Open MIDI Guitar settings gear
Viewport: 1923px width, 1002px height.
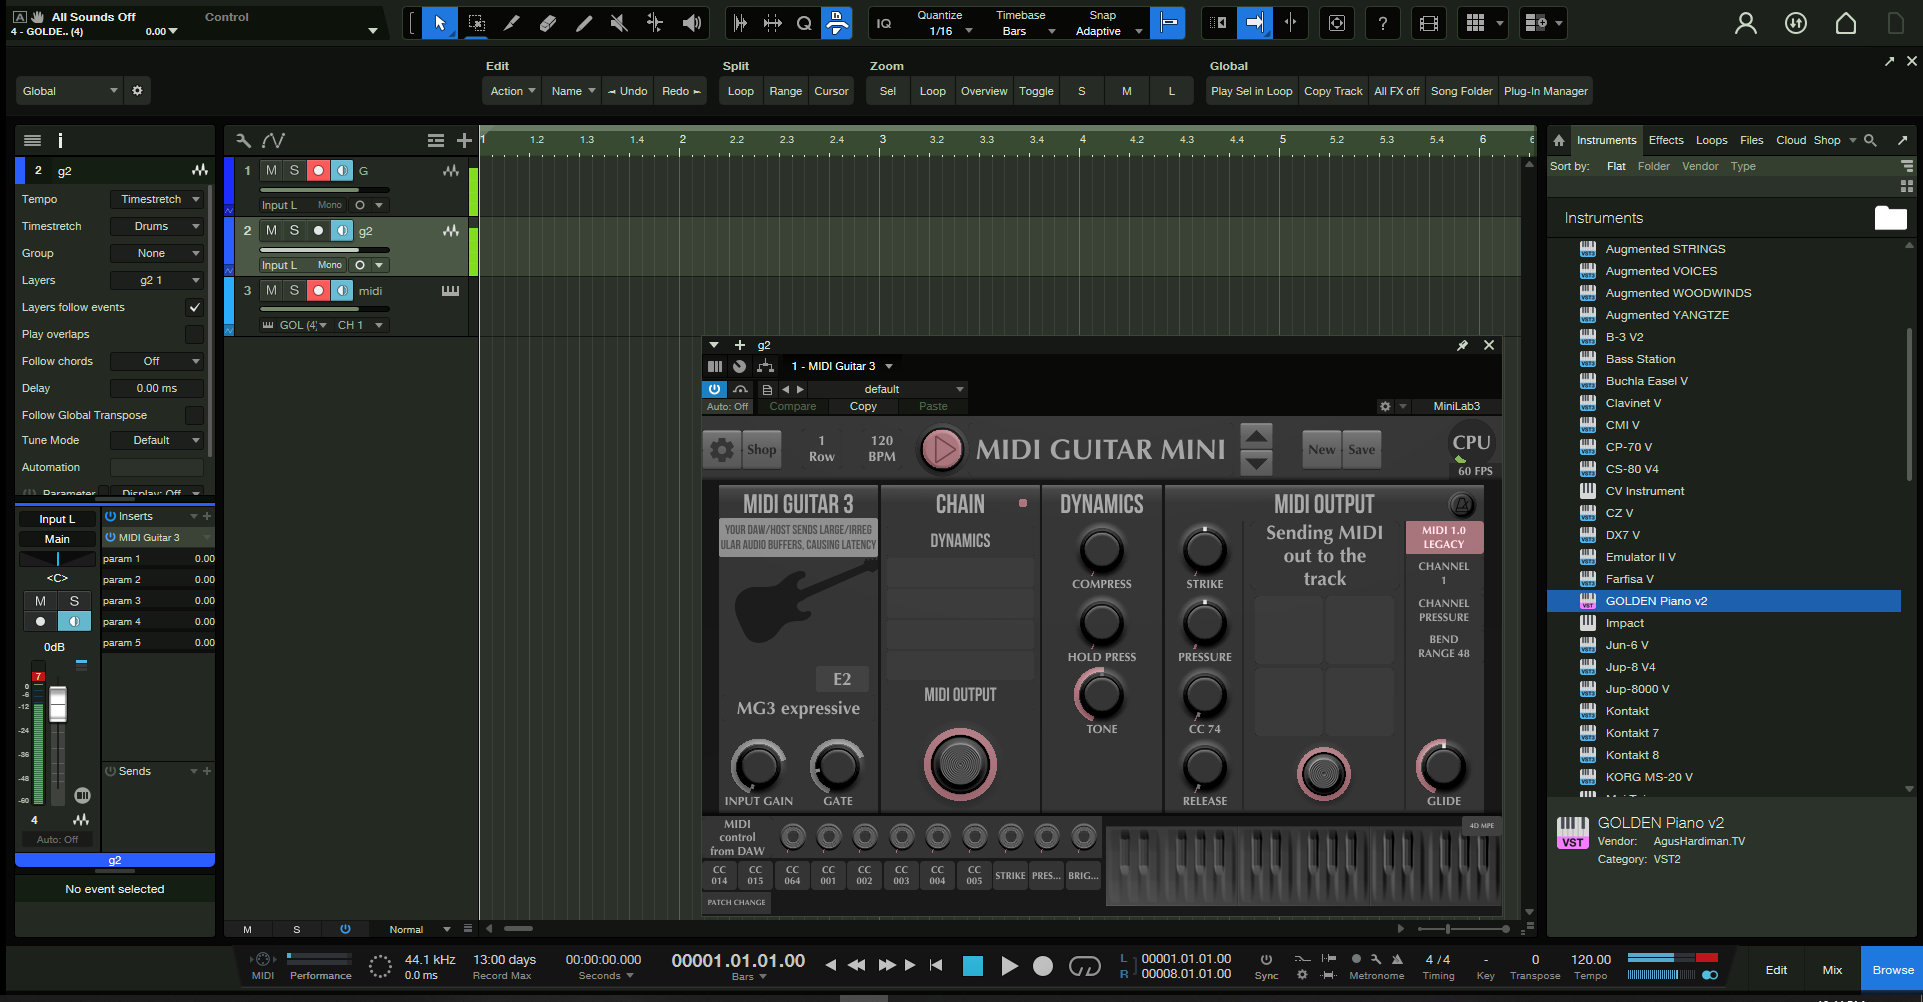point(721,450)
